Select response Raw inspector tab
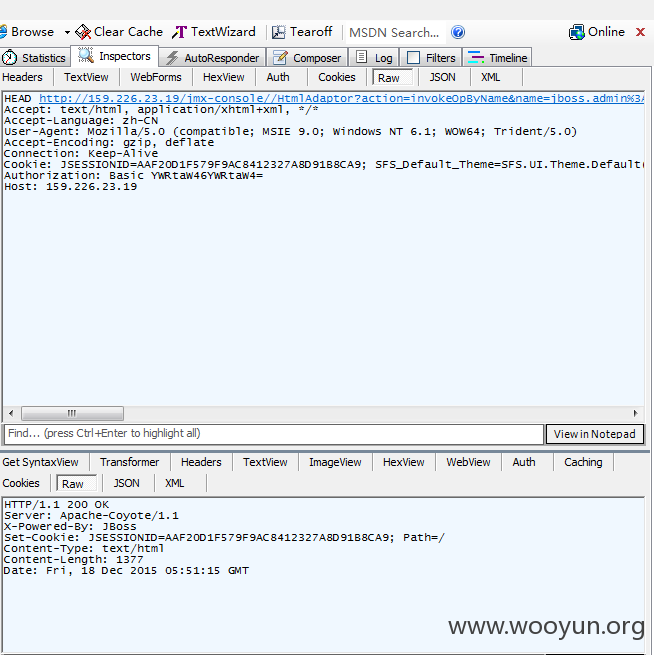 point(76,484)
